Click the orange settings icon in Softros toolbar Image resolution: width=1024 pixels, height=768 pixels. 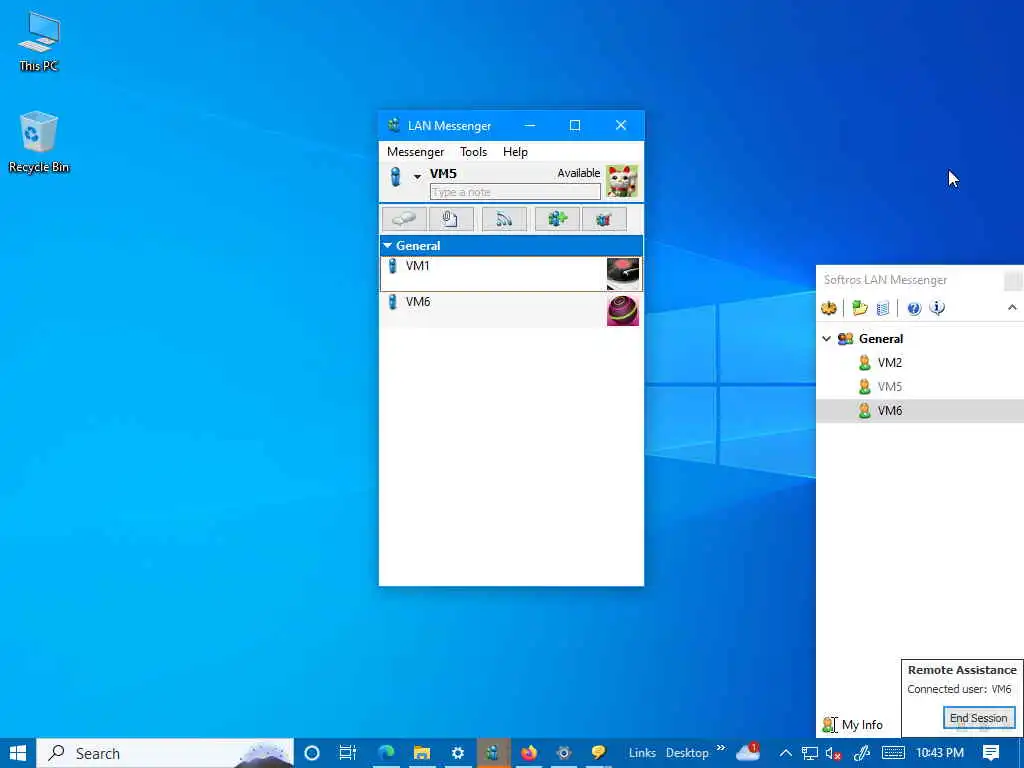(x=829, y=308)
